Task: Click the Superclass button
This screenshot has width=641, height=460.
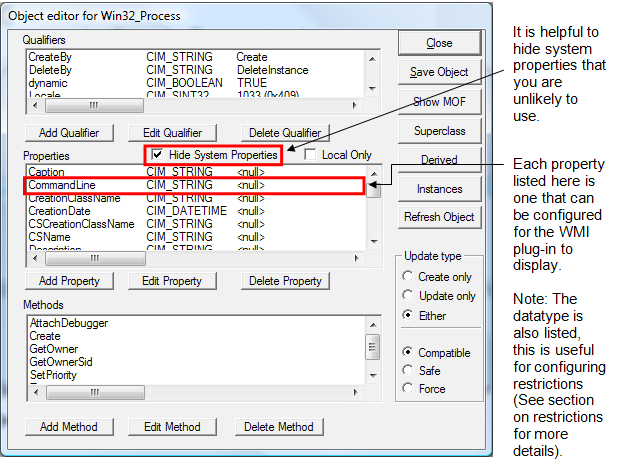Action: [x=439, y=131]
